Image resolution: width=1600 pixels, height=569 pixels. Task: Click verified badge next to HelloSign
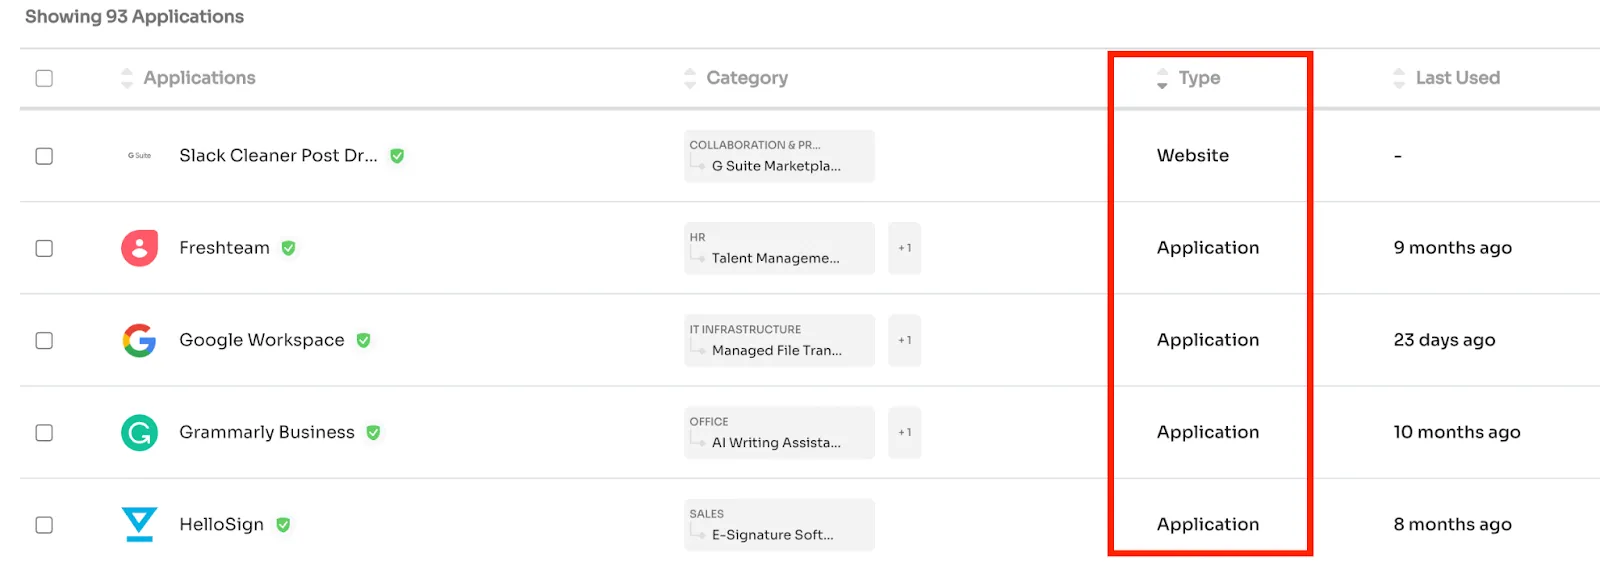(x=283, y=524)
